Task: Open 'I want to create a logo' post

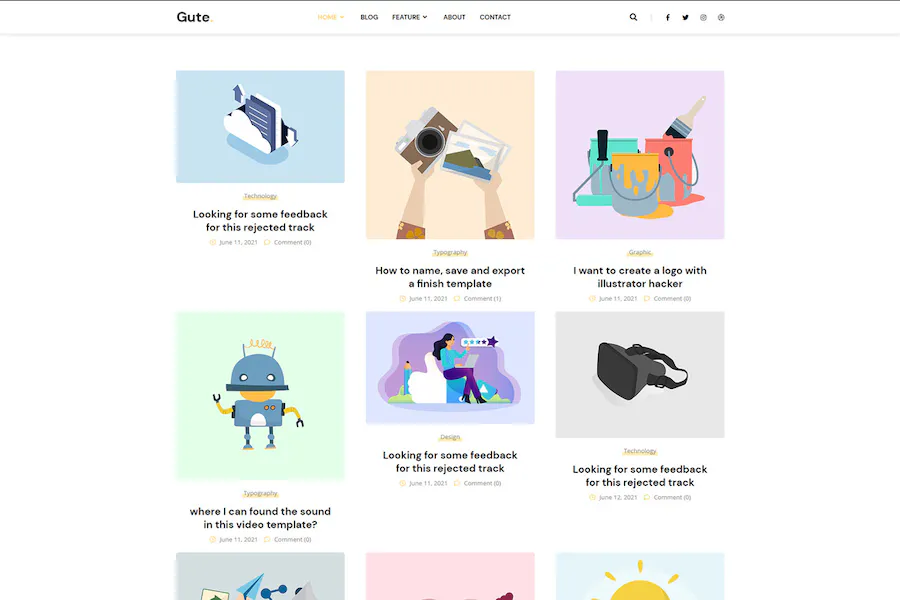Action: tap(639, 277)
